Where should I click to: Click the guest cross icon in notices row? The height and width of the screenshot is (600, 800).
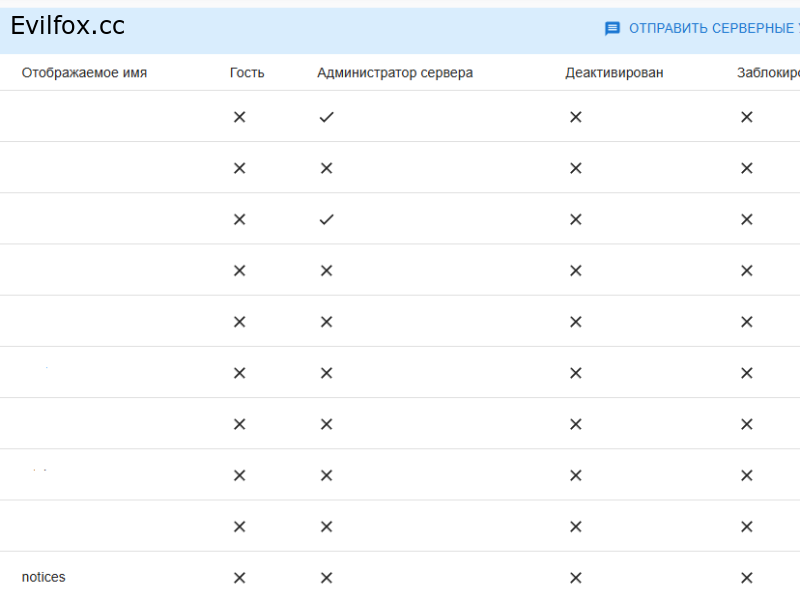[239, 578]
